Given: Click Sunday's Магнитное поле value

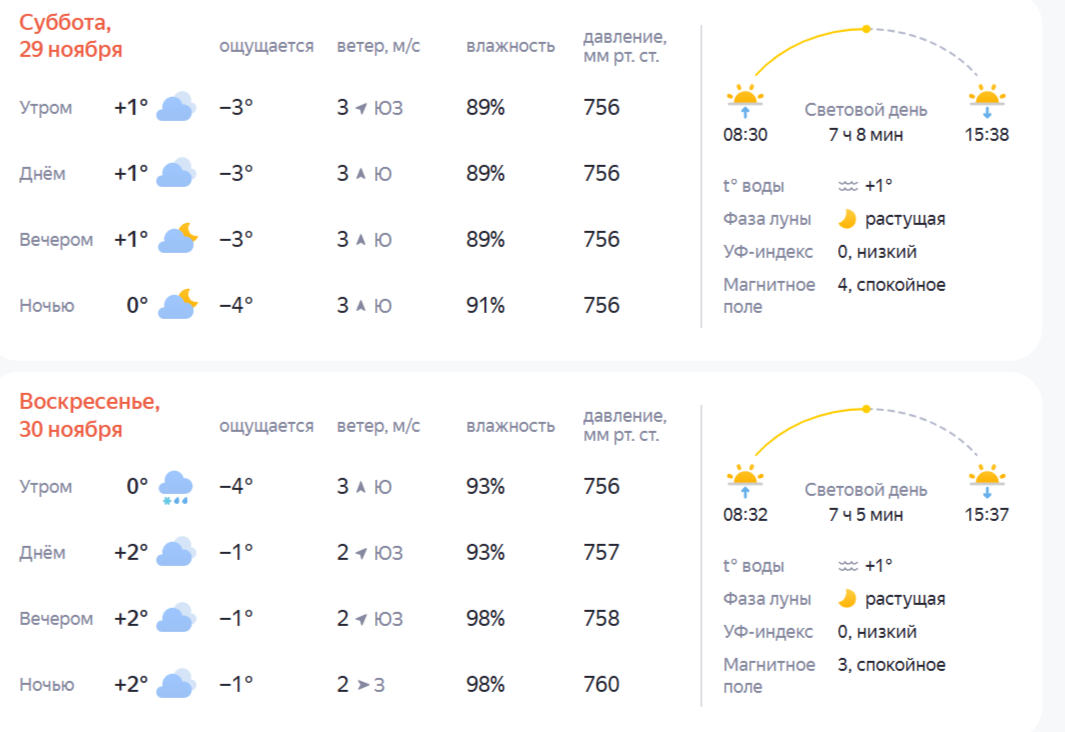Looking at the screenshot, I should (x=891, y=665).
